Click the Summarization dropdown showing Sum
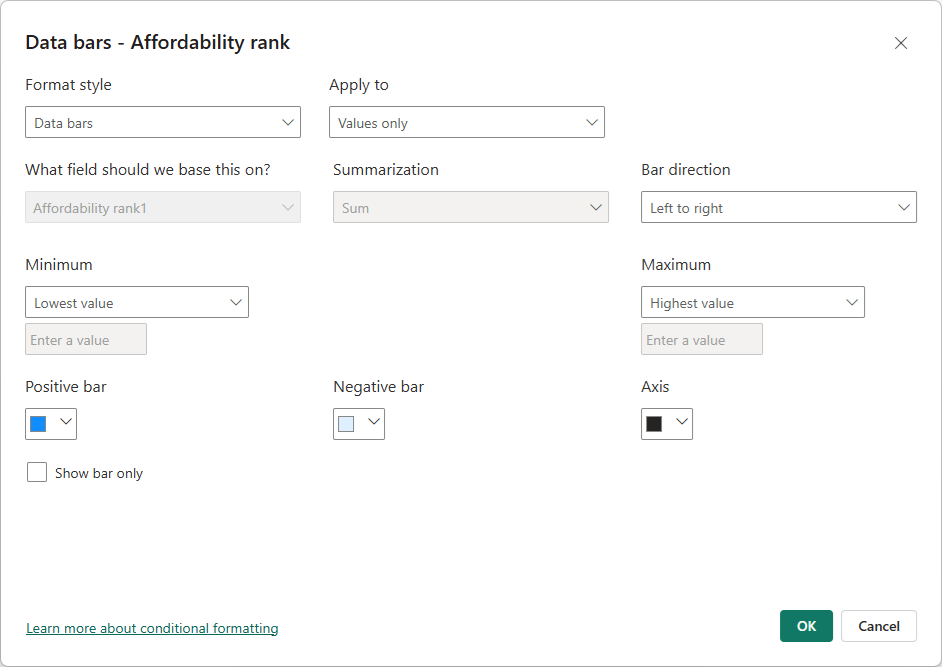The height and width of the screenshot is (667, 942). [x=470, y=207]
